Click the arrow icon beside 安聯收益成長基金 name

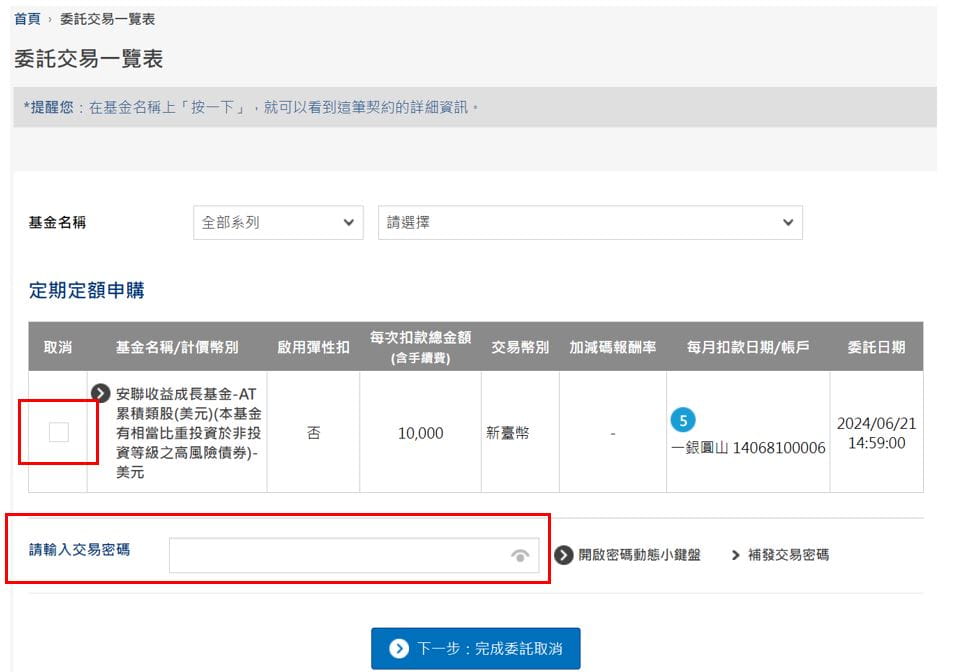[x=100, y=393]
